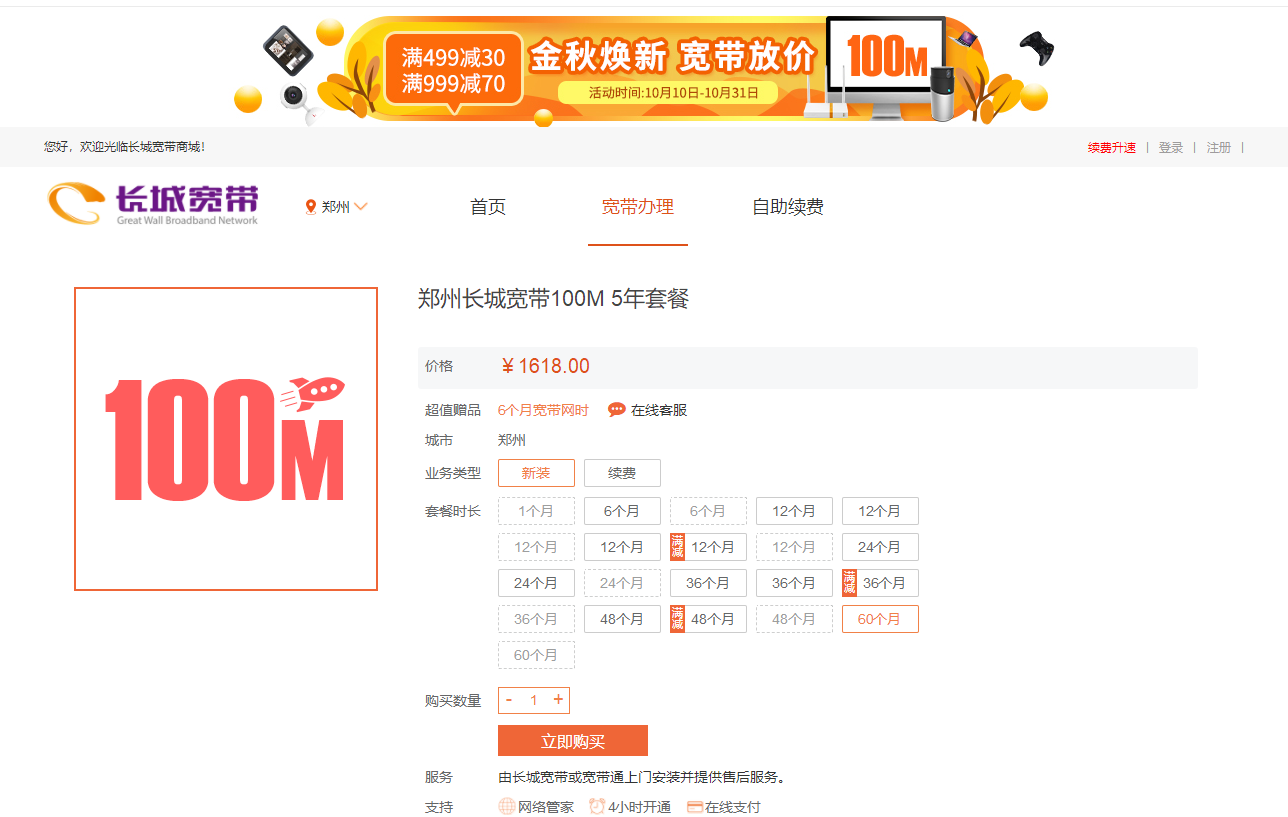
Task: Click the online payment card icon
Action: tap(695, 807)
